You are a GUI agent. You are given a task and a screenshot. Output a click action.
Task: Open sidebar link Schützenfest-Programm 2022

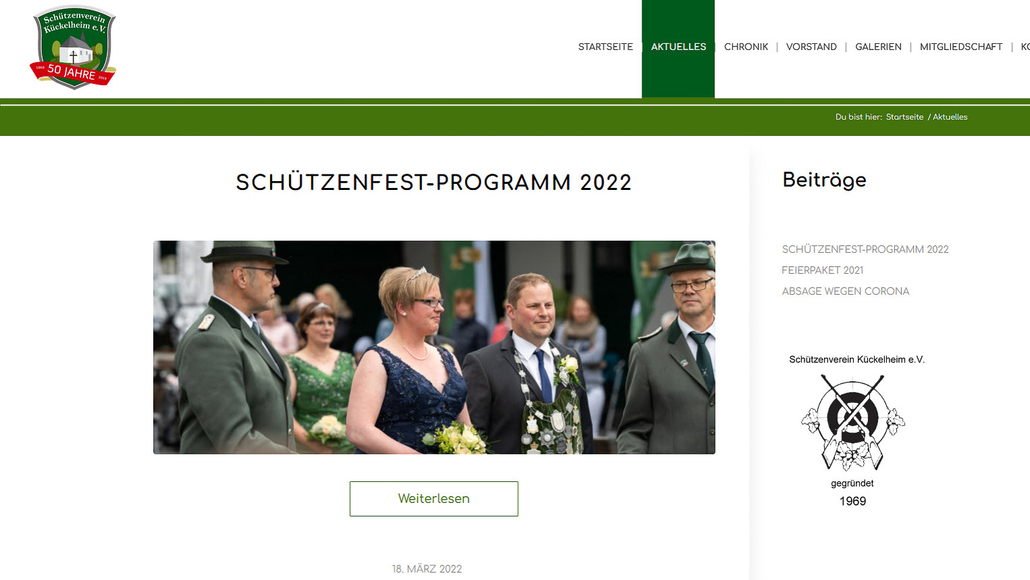[x=865, y=249]
